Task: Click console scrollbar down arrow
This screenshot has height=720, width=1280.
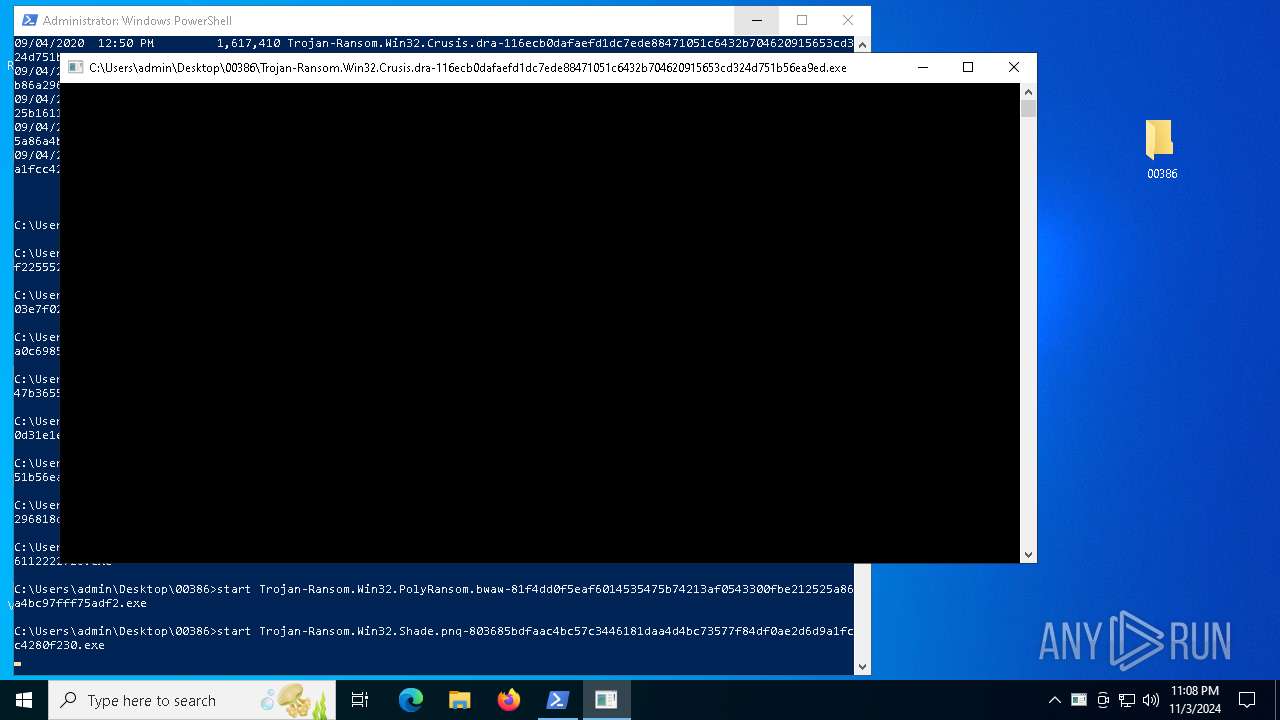Action: 1028,554
